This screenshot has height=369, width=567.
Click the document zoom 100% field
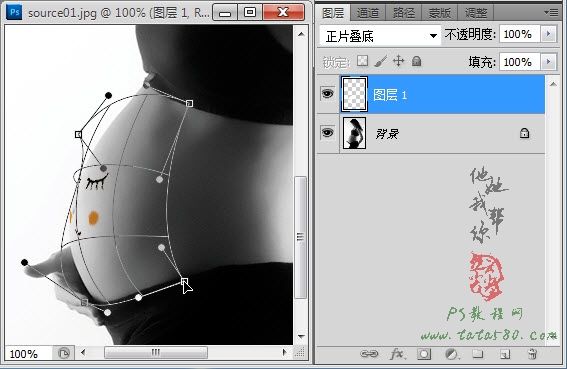tap(29, 353)
